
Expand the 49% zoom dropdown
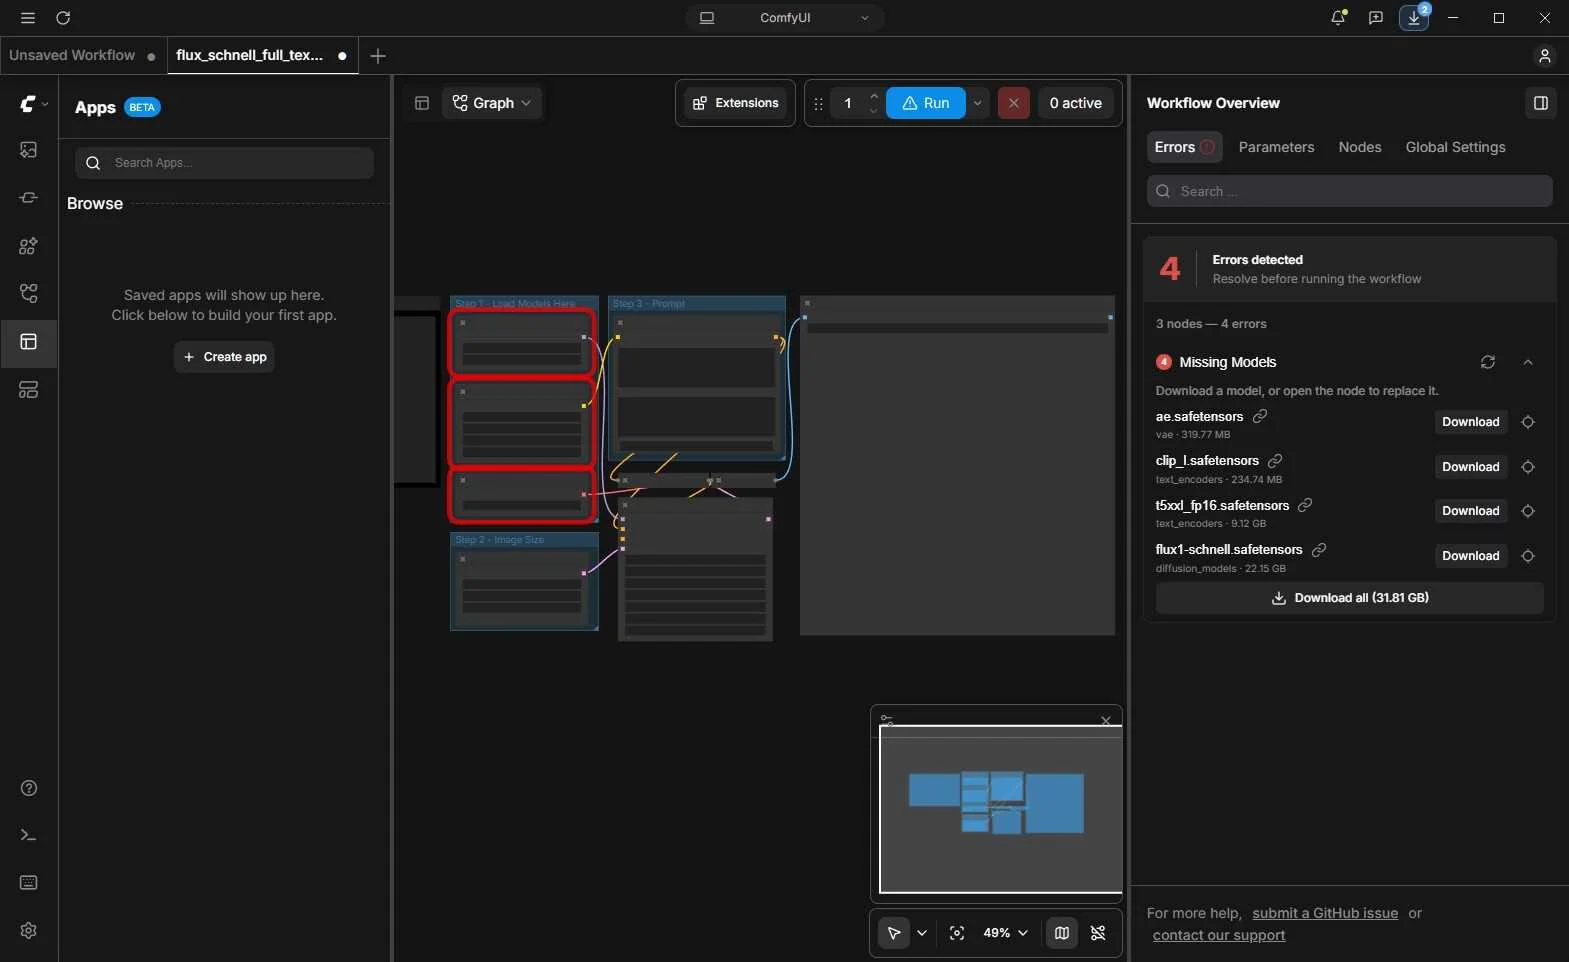(x=1005, y=933)
